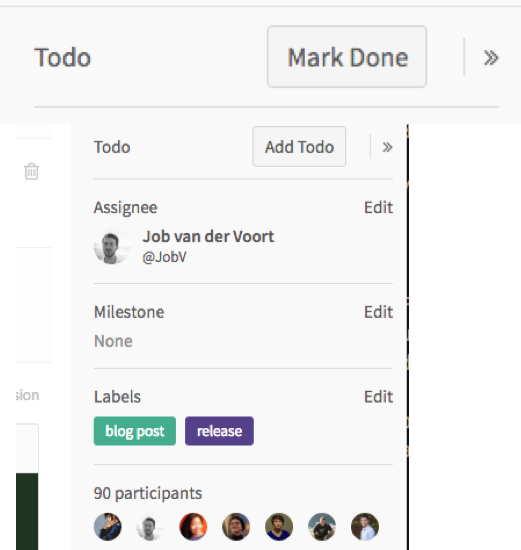Click the @JobV username
Viewport: 521px width, 550px height.
point(164,257)
